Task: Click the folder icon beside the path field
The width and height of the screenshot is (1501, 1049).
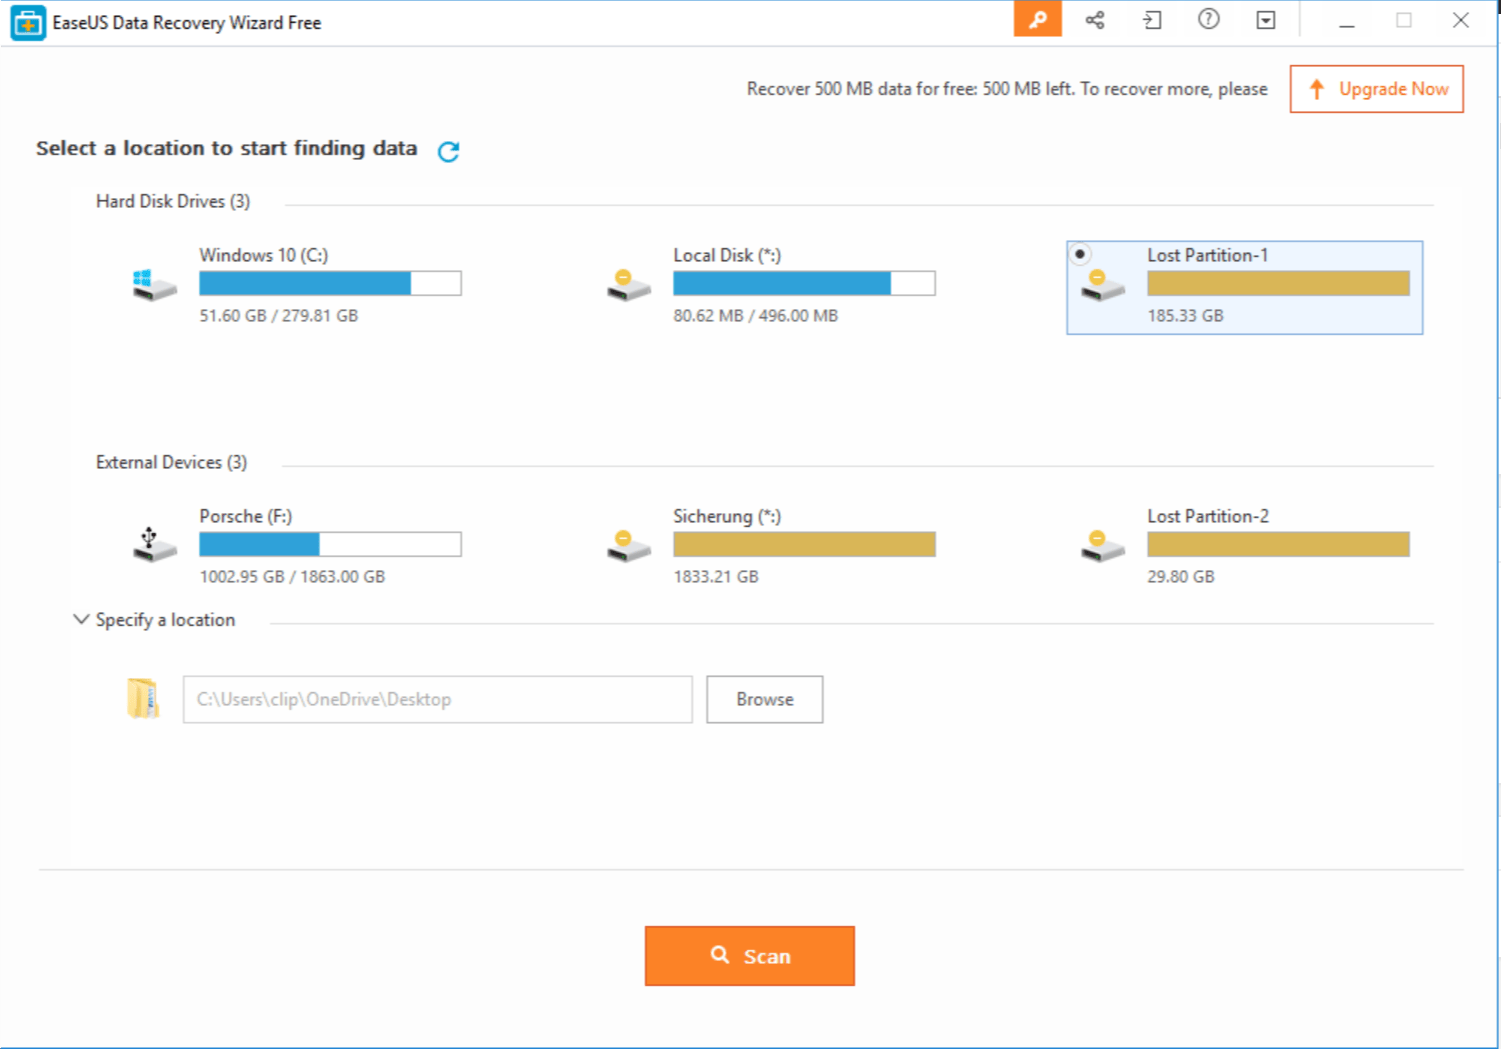Action: [x=143, y=698]
